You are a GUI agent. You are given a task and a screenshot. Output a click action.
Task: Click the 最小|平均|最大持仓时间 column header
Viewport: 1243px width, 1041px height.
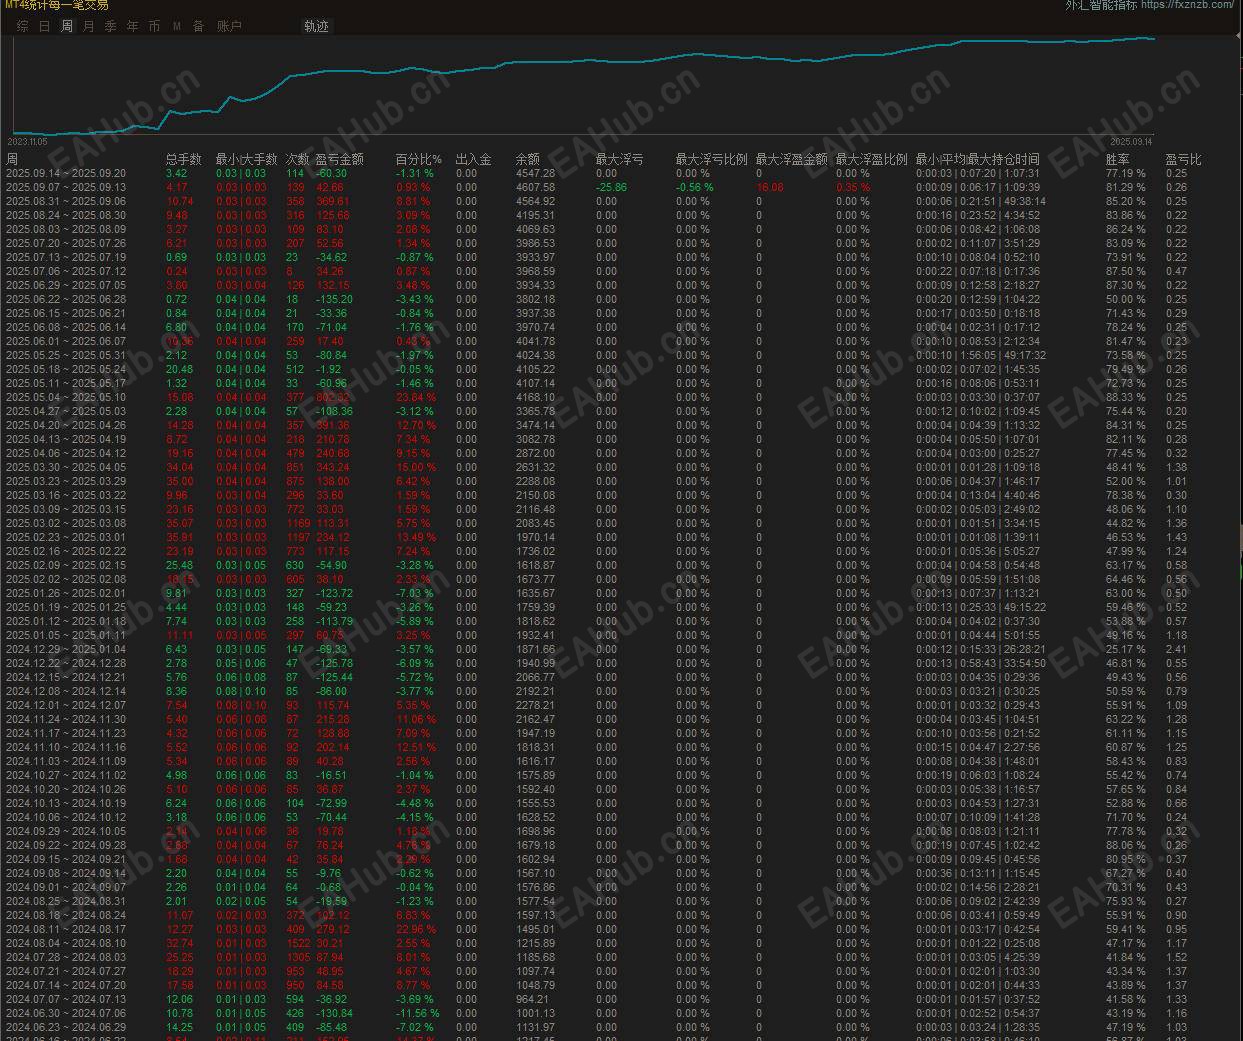[977, 159]
